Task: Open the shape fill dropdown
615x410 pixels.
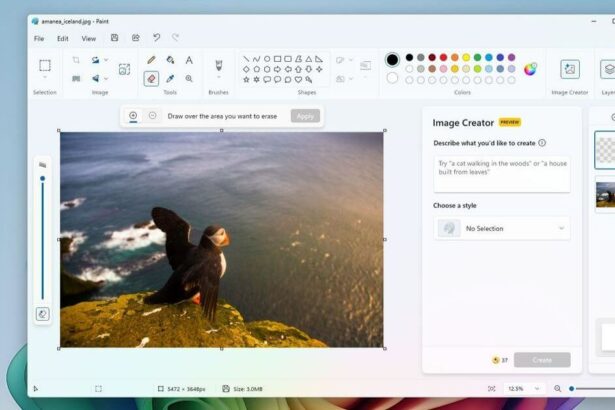Action: coord(351,79)
